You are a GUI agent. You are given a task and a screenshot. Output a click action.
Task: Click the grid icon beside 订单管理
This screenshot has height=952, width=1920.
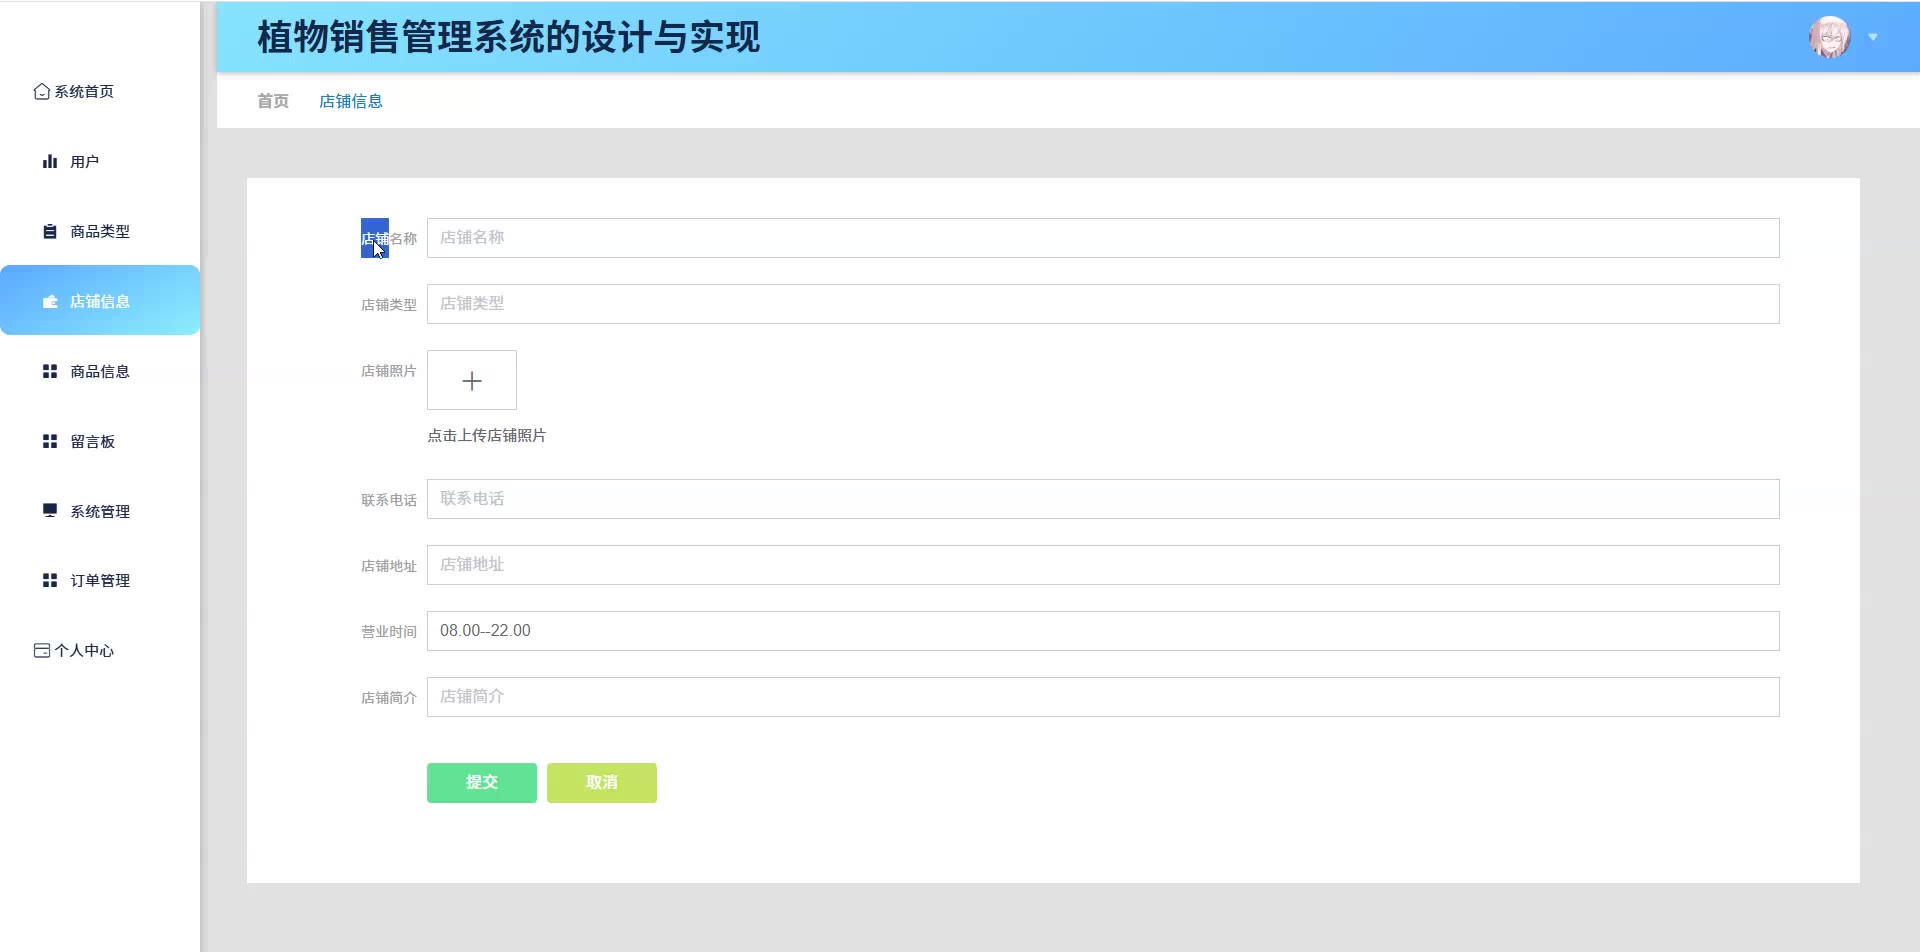point(50,580)
